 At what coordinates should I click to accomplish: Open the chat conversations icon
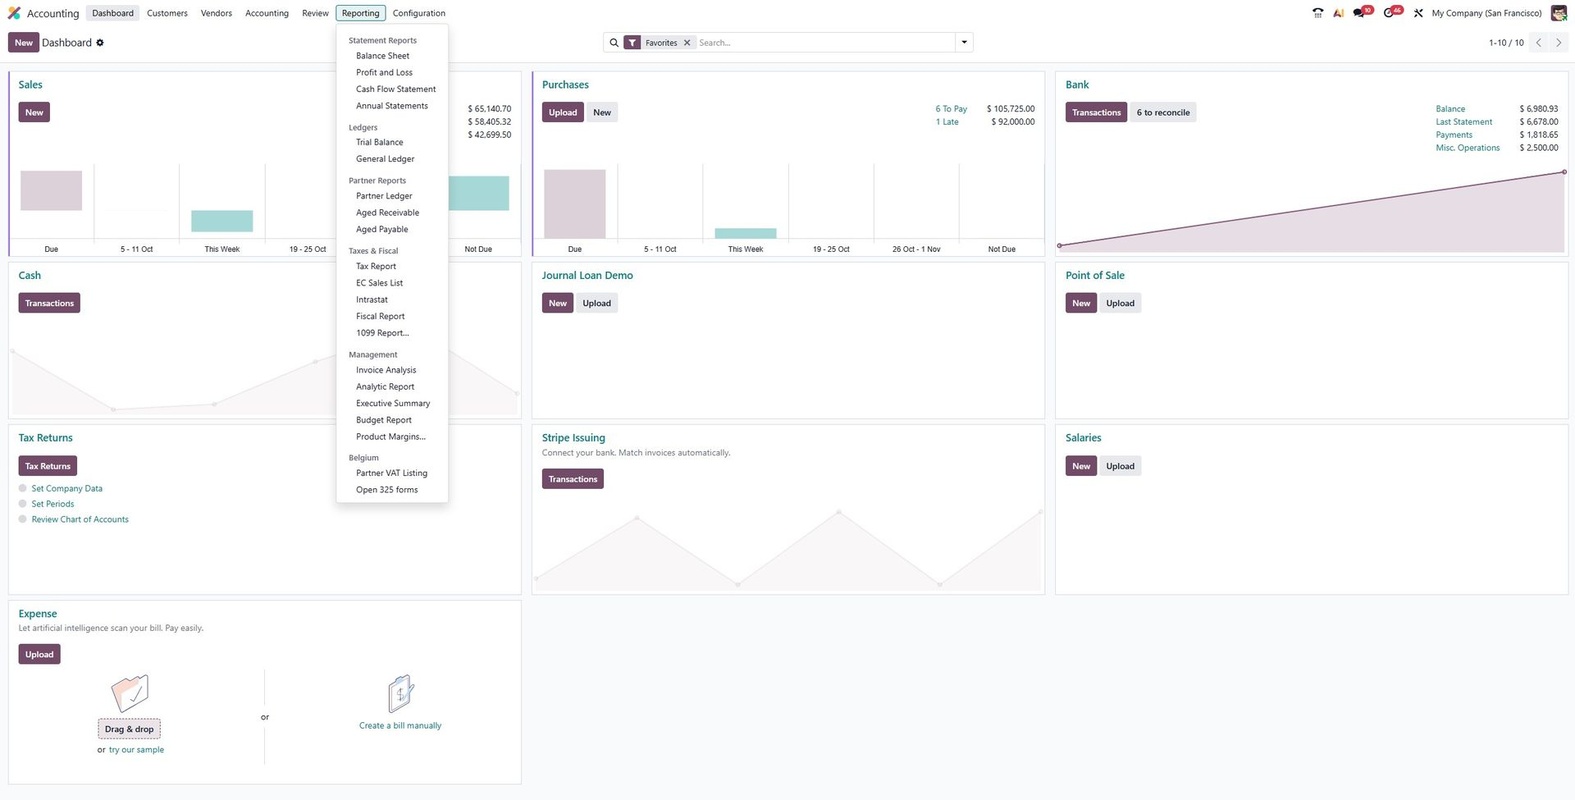pyautogui.click(x=1359, y=13)
